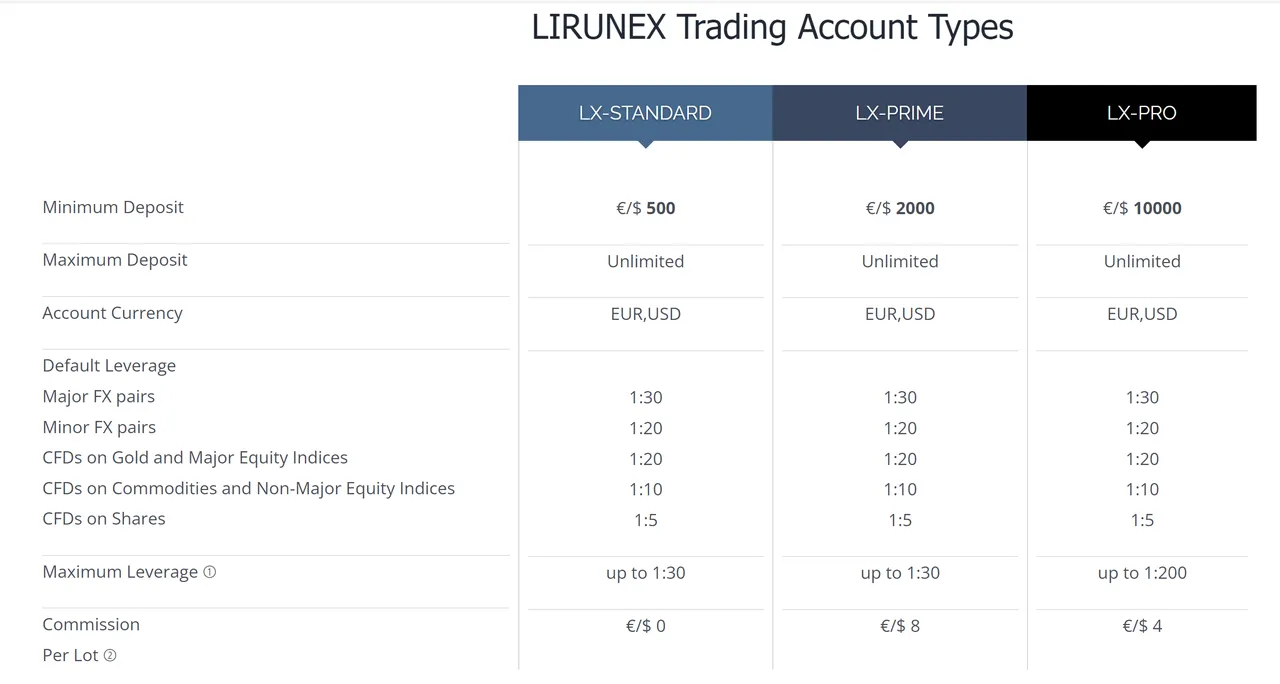
Task: Click 1:5 shares value under LX-STANDARD
Action: pyautogui.click(x=646, y=520)
